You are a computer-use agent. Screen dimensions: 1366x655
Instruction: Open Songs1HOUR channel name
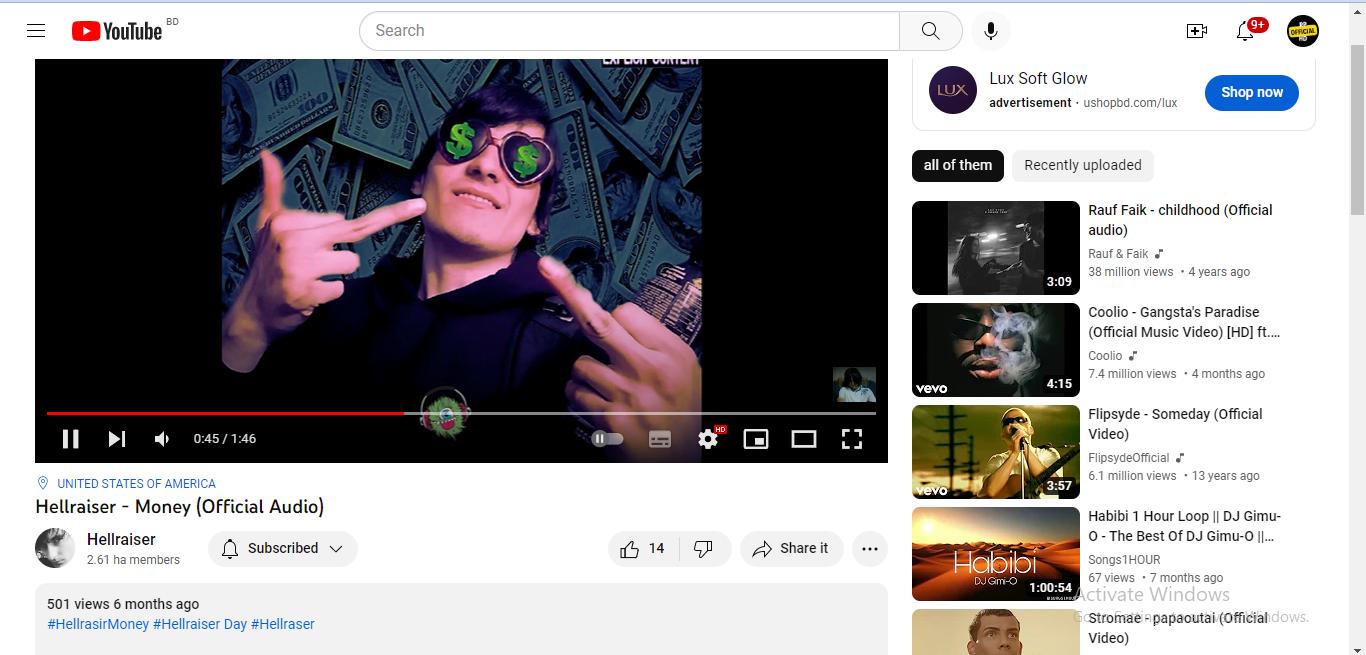(1124, 560)
